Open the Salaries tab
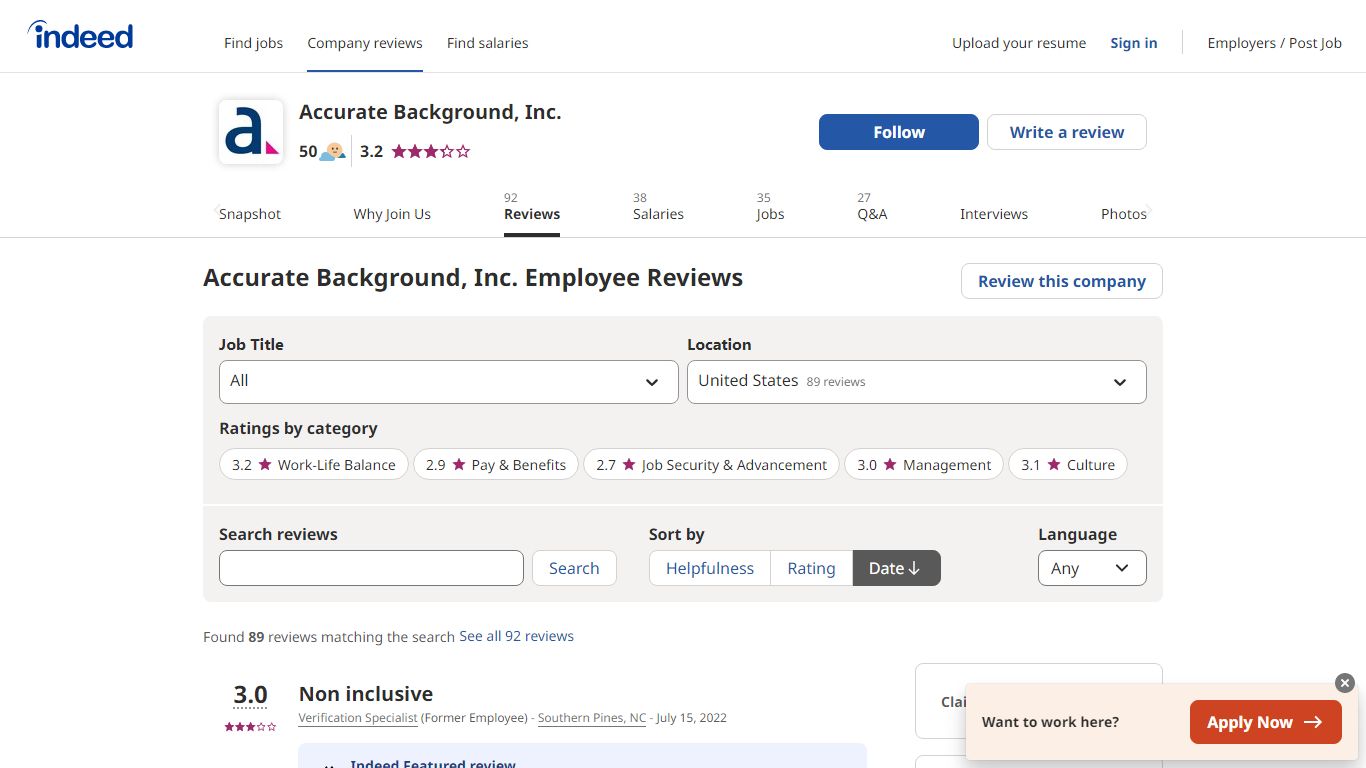 click(658, 207)
